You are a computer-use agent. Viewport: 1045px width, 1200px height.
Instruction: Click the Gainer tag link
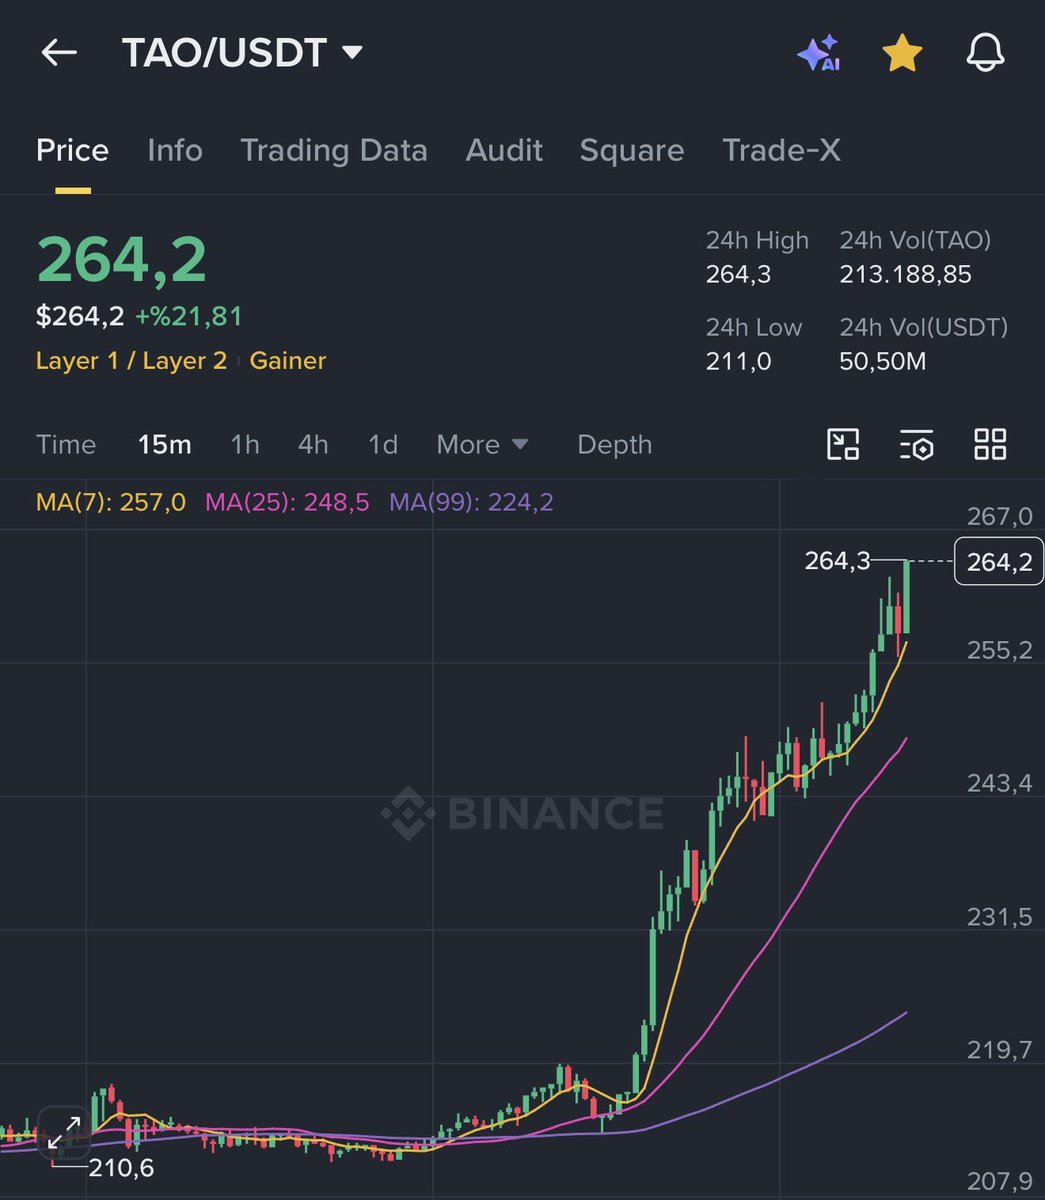pyautogui.click(x=288, y=361)
